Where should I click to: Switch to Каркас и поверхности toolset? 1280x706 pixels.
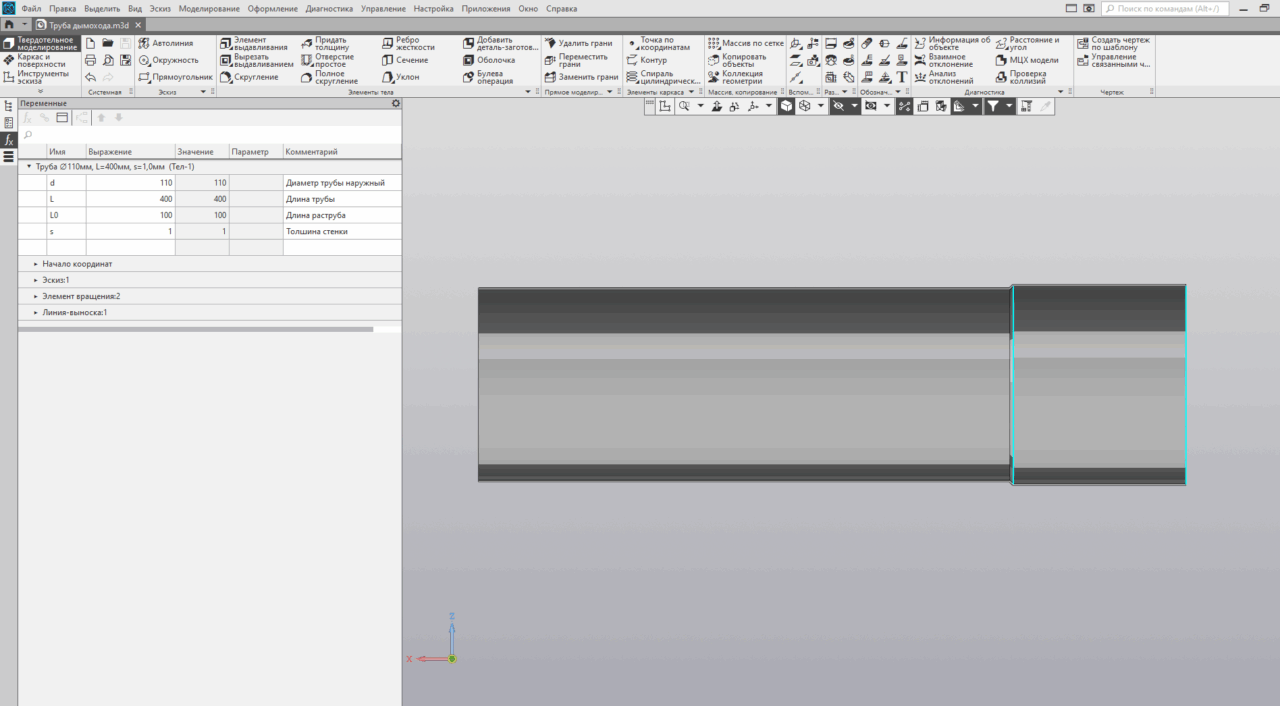[38, 60]
